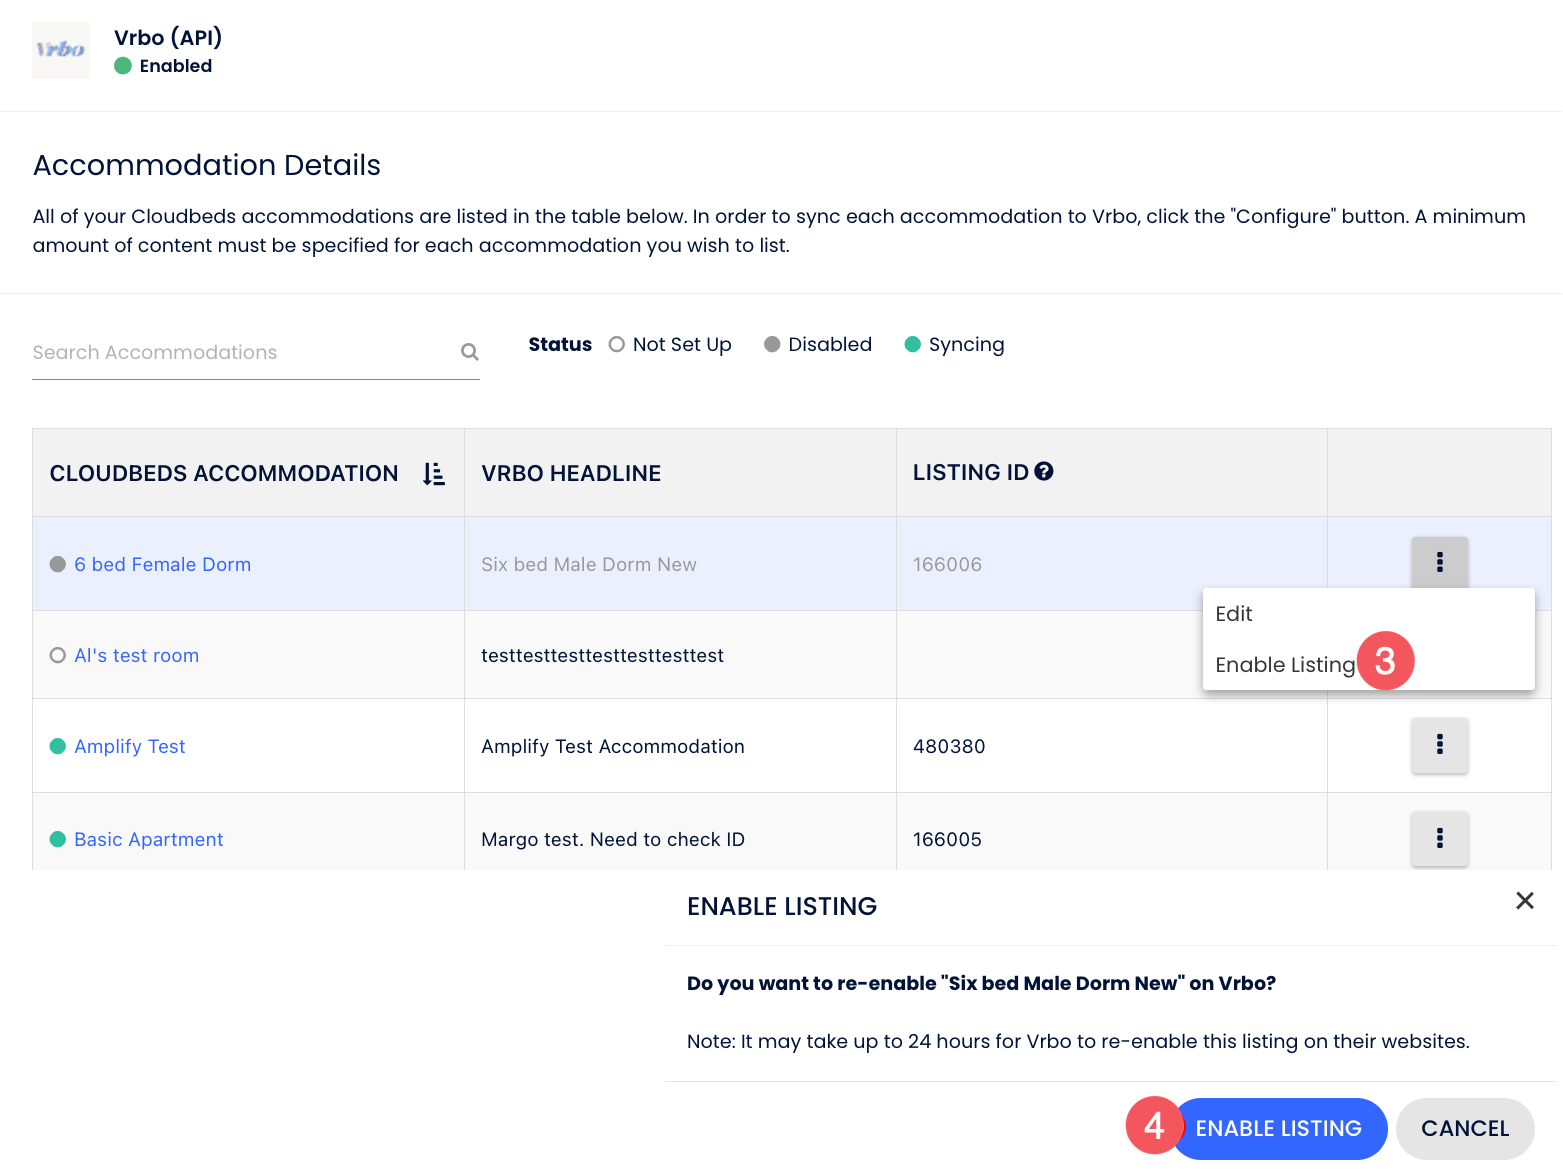Viewport: 1563px width, 1171px height.
Task: Expand the Basic Apartment actions menu
Action: coord(1439,838)
